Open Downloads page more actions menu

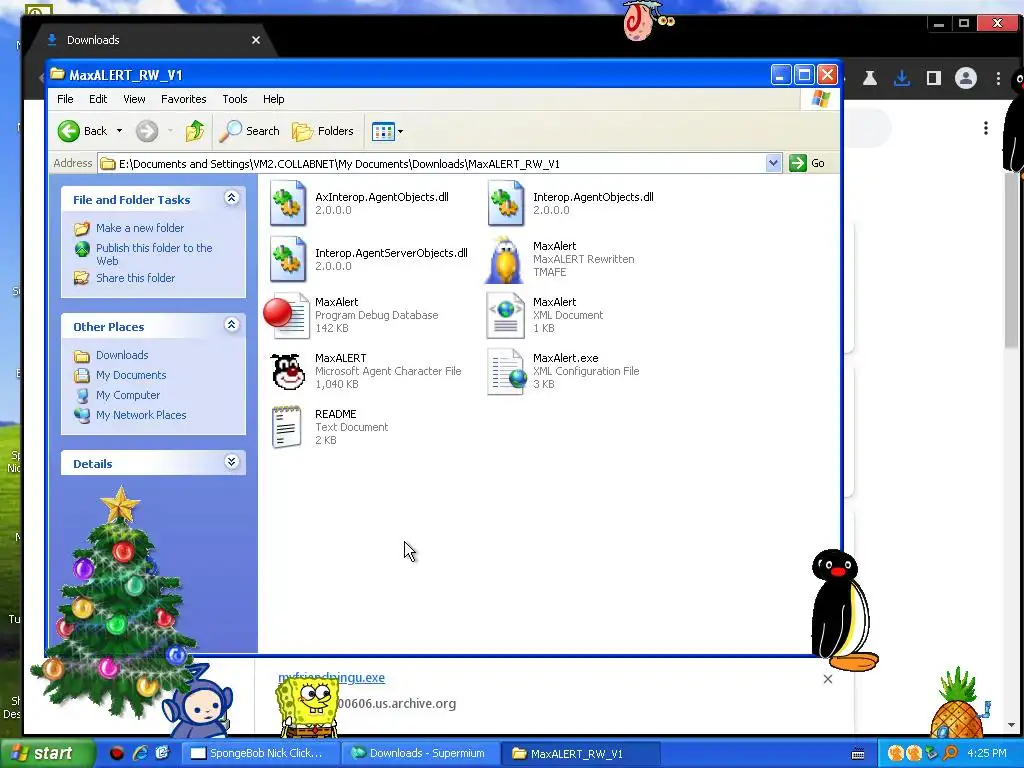pyautogui.click(x=985, y=128)
